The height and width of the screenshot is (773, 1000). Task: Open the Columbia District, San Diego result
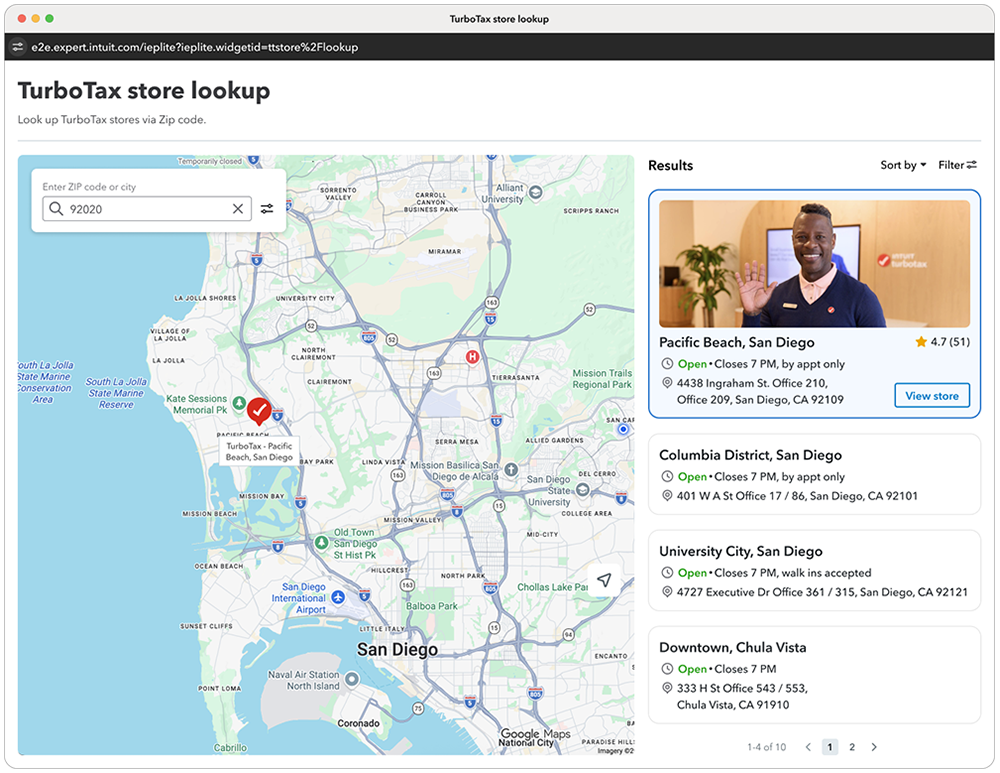tap(814, 475)
